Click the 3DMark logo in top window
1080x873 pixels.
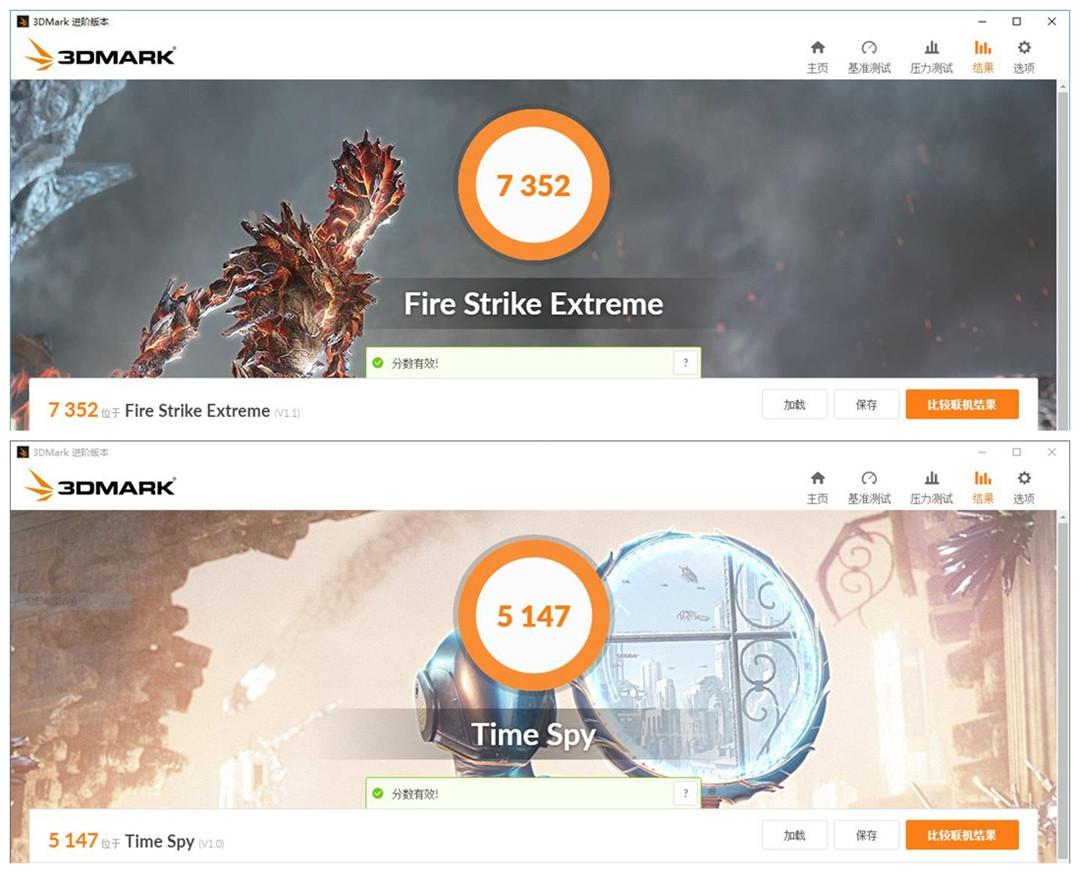pos(101,55)
